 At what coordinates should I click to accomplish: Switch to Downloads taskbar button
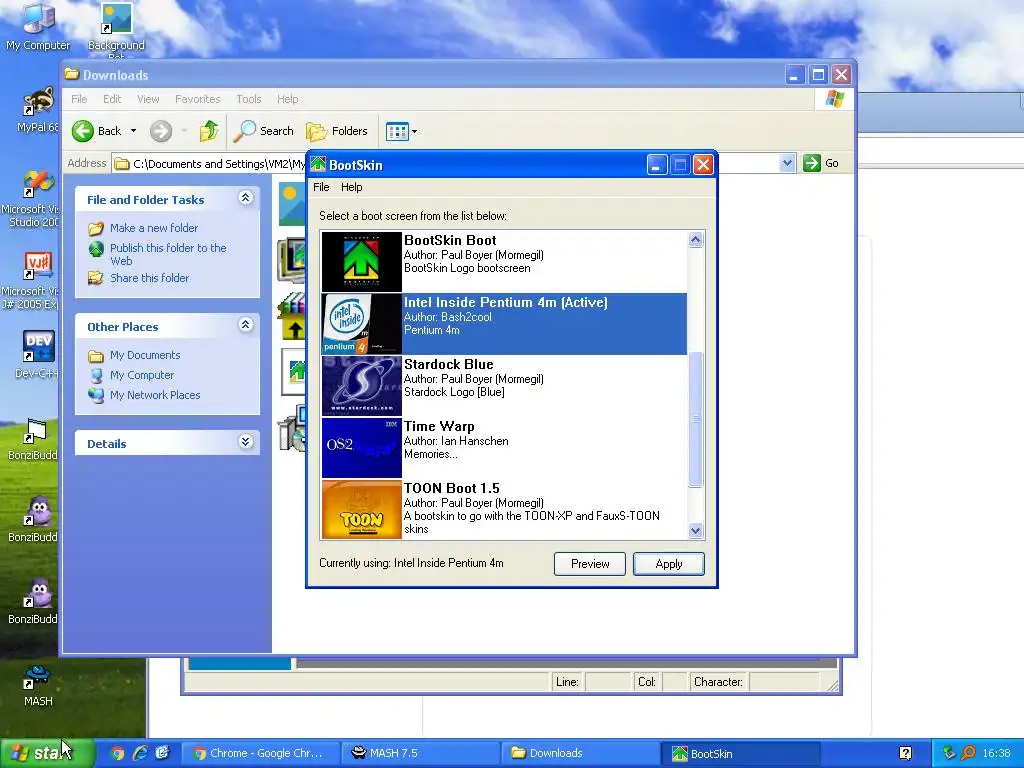click(581, 754)
